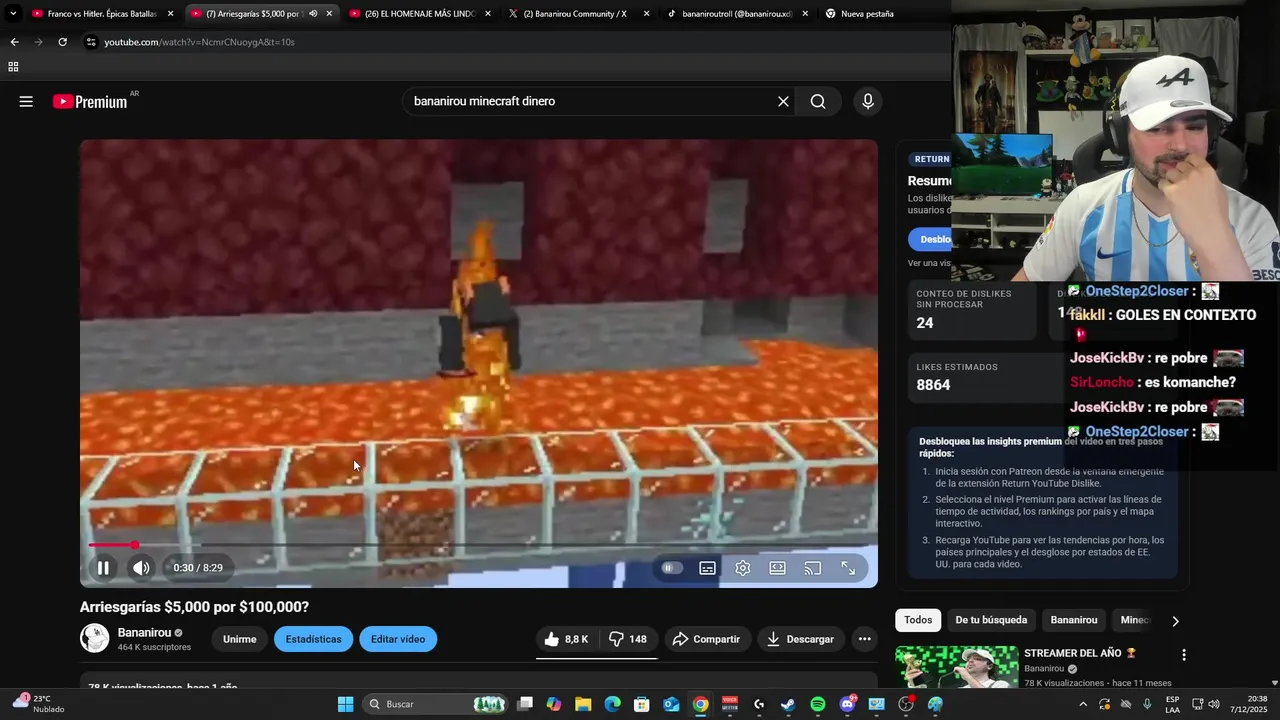1280x720 pixels.
Task: Cast video to a TV device
Action: (813, 568)
